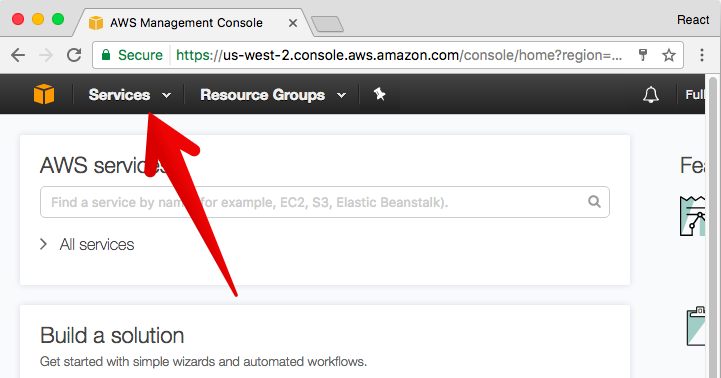
Task: Click the search magnifier icon
Action: click(x=594, y=202)
